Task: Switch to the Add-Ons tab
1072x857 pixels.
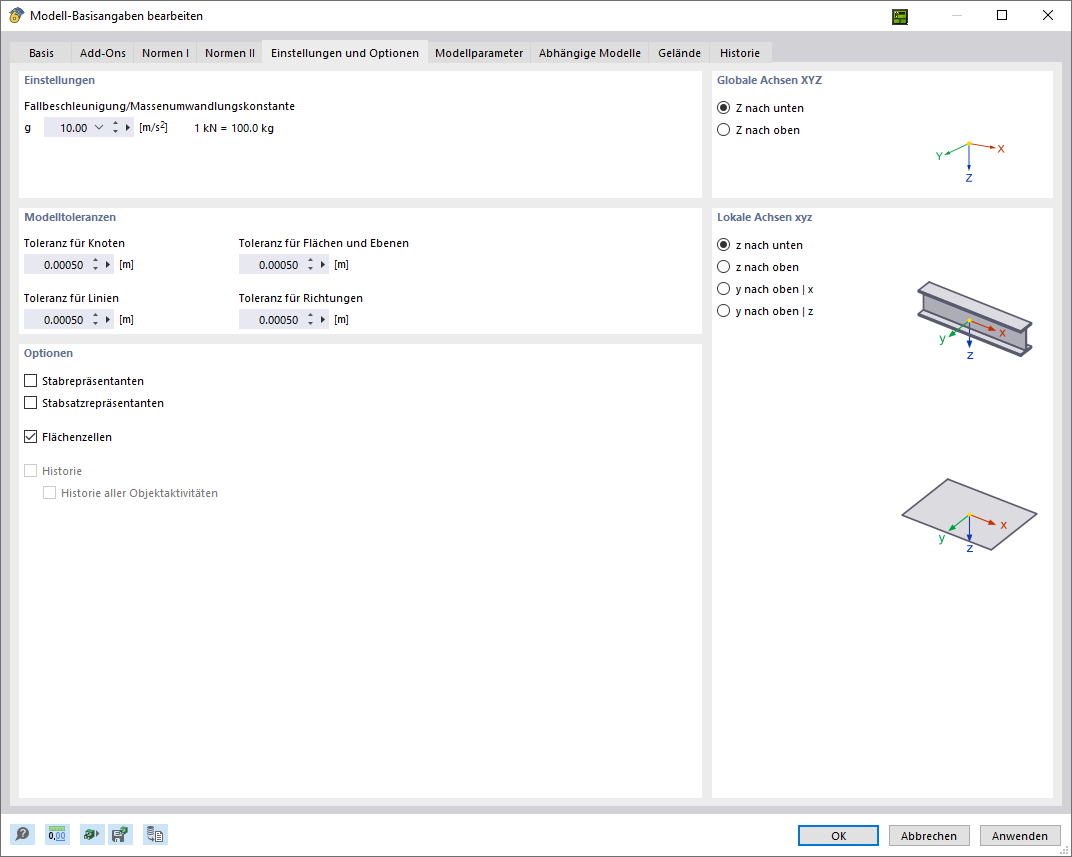Action: (103, 53)
